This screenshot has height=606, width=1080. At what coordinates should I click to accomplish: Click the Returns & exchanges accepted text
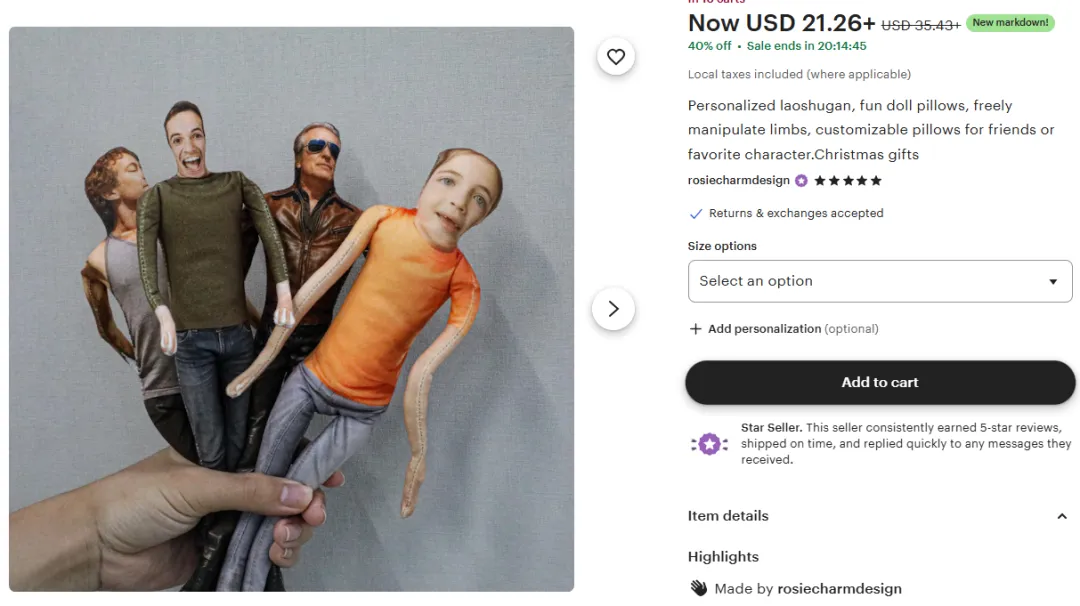[796, 213]
